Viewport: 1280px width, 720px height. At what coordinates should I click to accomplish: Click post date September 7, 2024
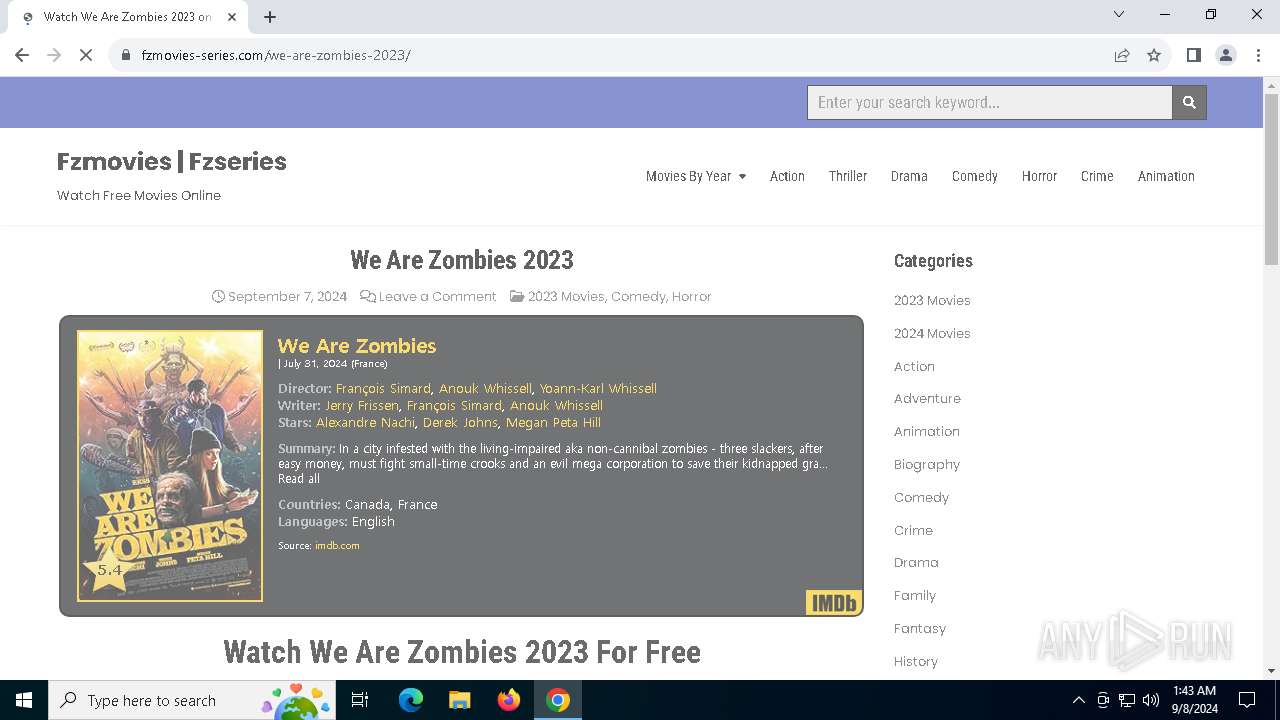click(287, 296)
